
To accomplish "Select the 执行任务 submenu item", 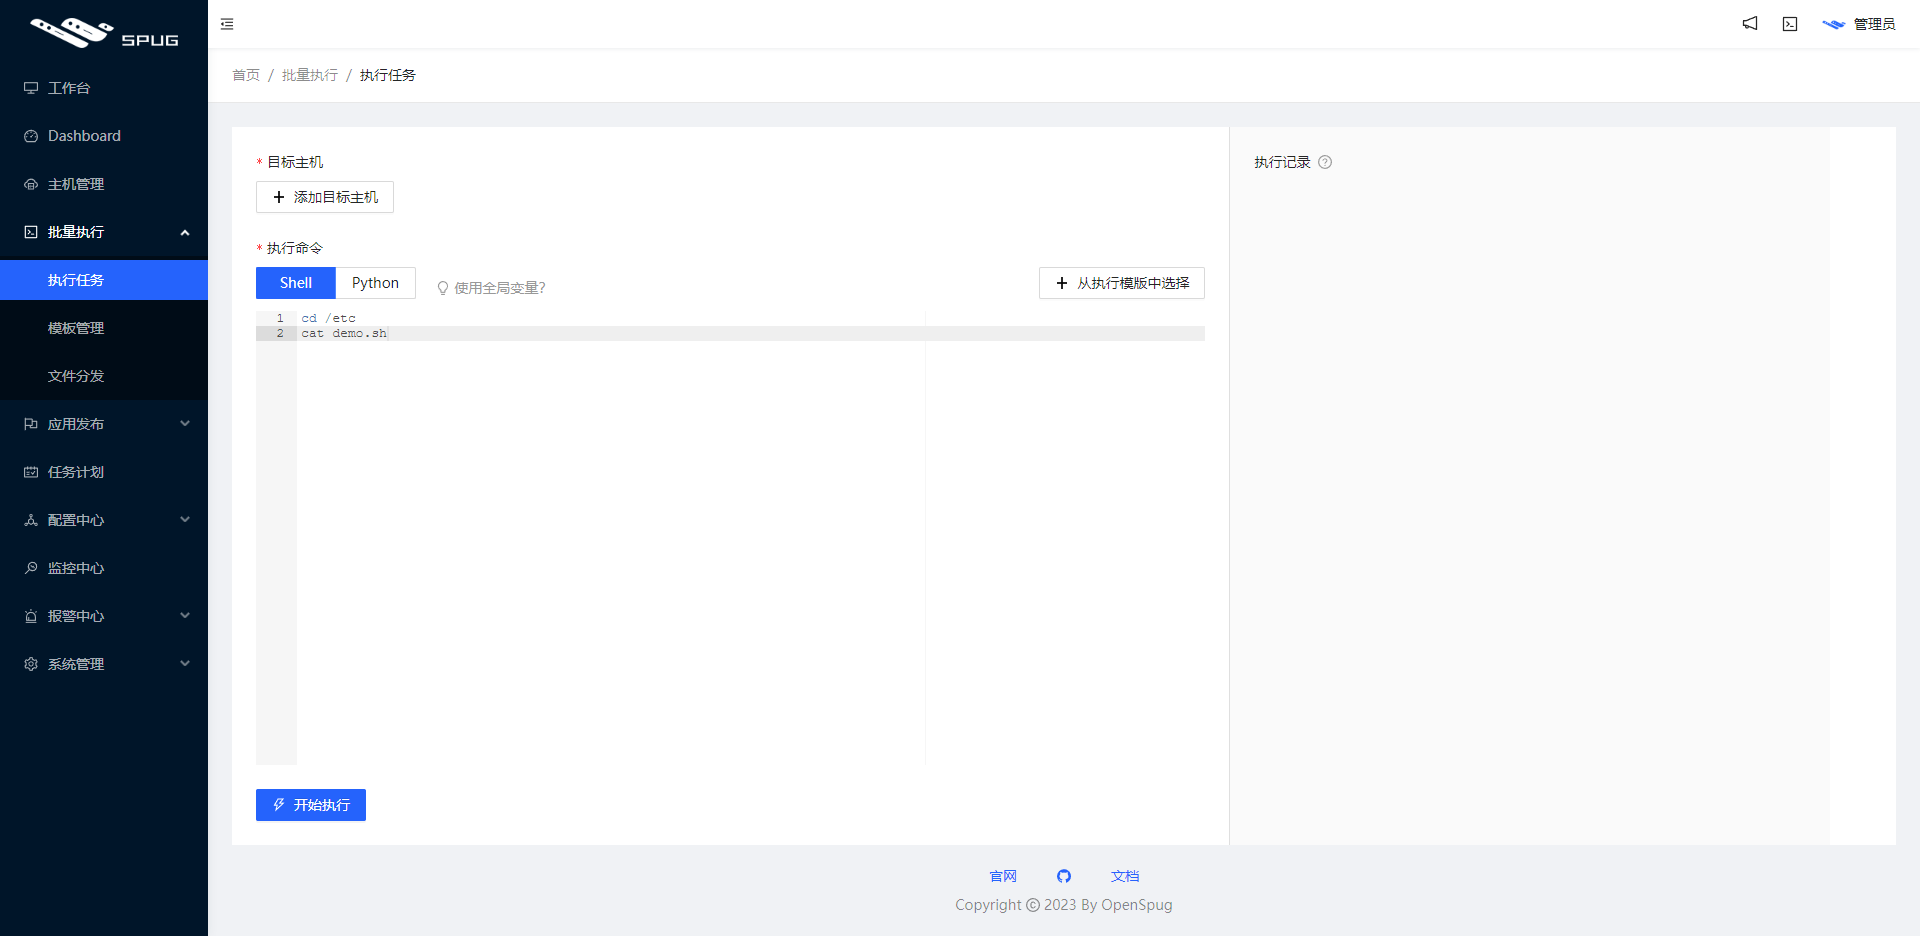I will tap(104, 280).
